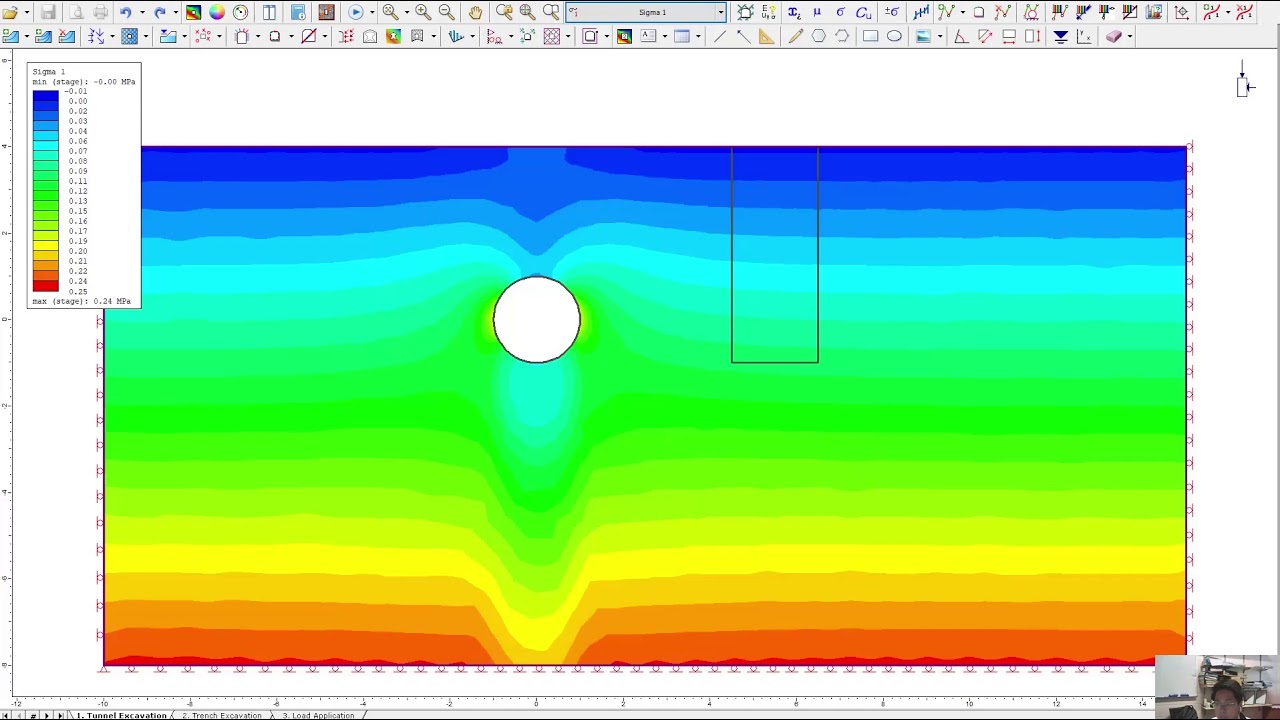Image resolution: width=1280 pixels, height=720 pixels.
Task: Switch to 3. Load Application stage tab
Action: [x=318, y=715]
